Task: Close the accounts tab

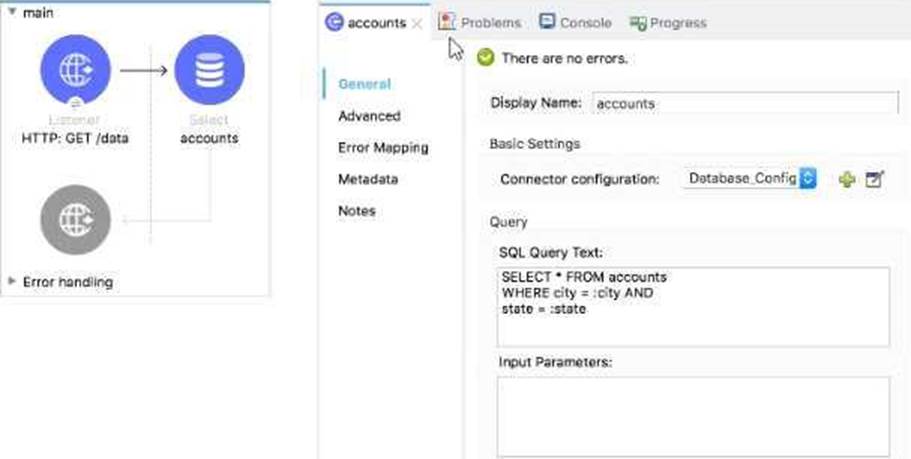Action: 417,23
